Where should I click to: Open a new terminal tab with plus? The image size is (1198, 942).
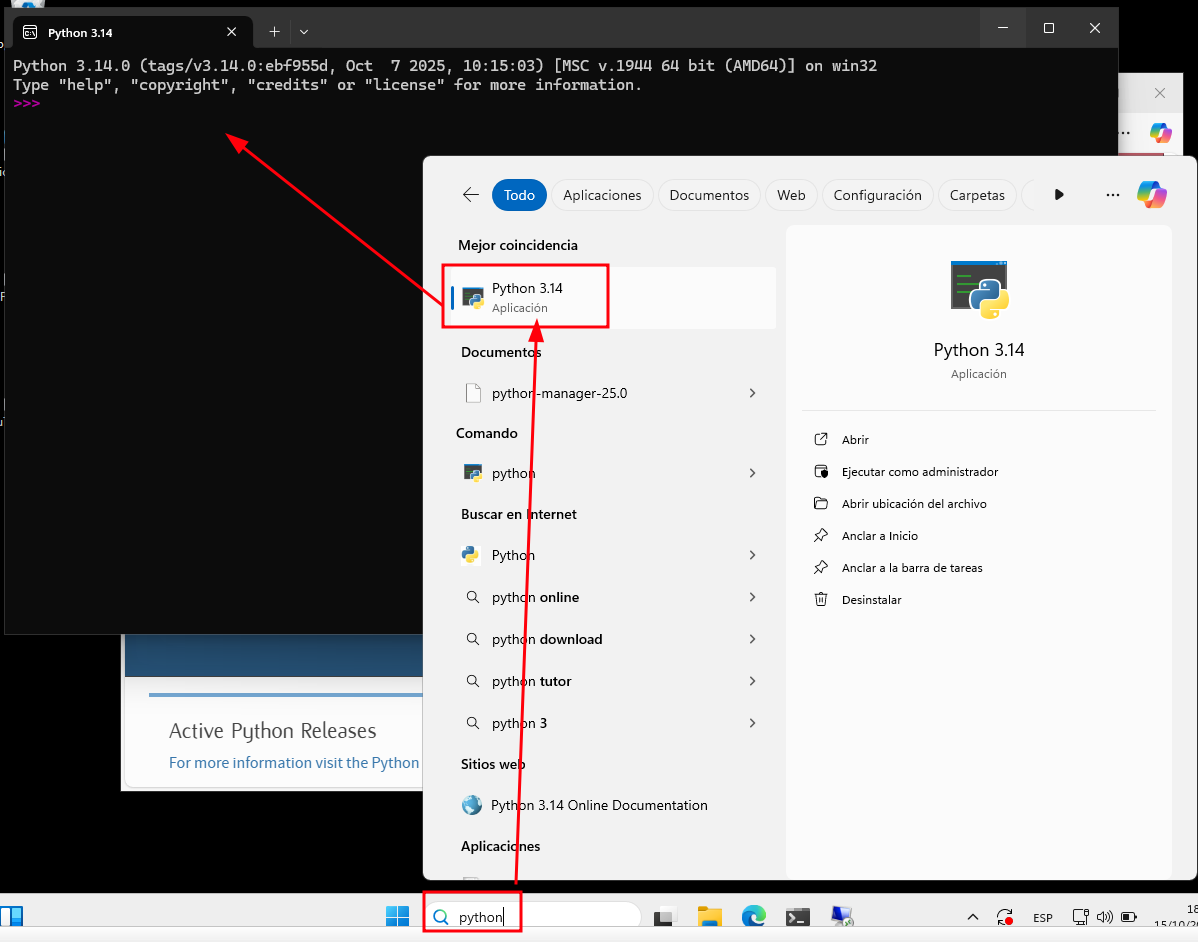(274, 32)
